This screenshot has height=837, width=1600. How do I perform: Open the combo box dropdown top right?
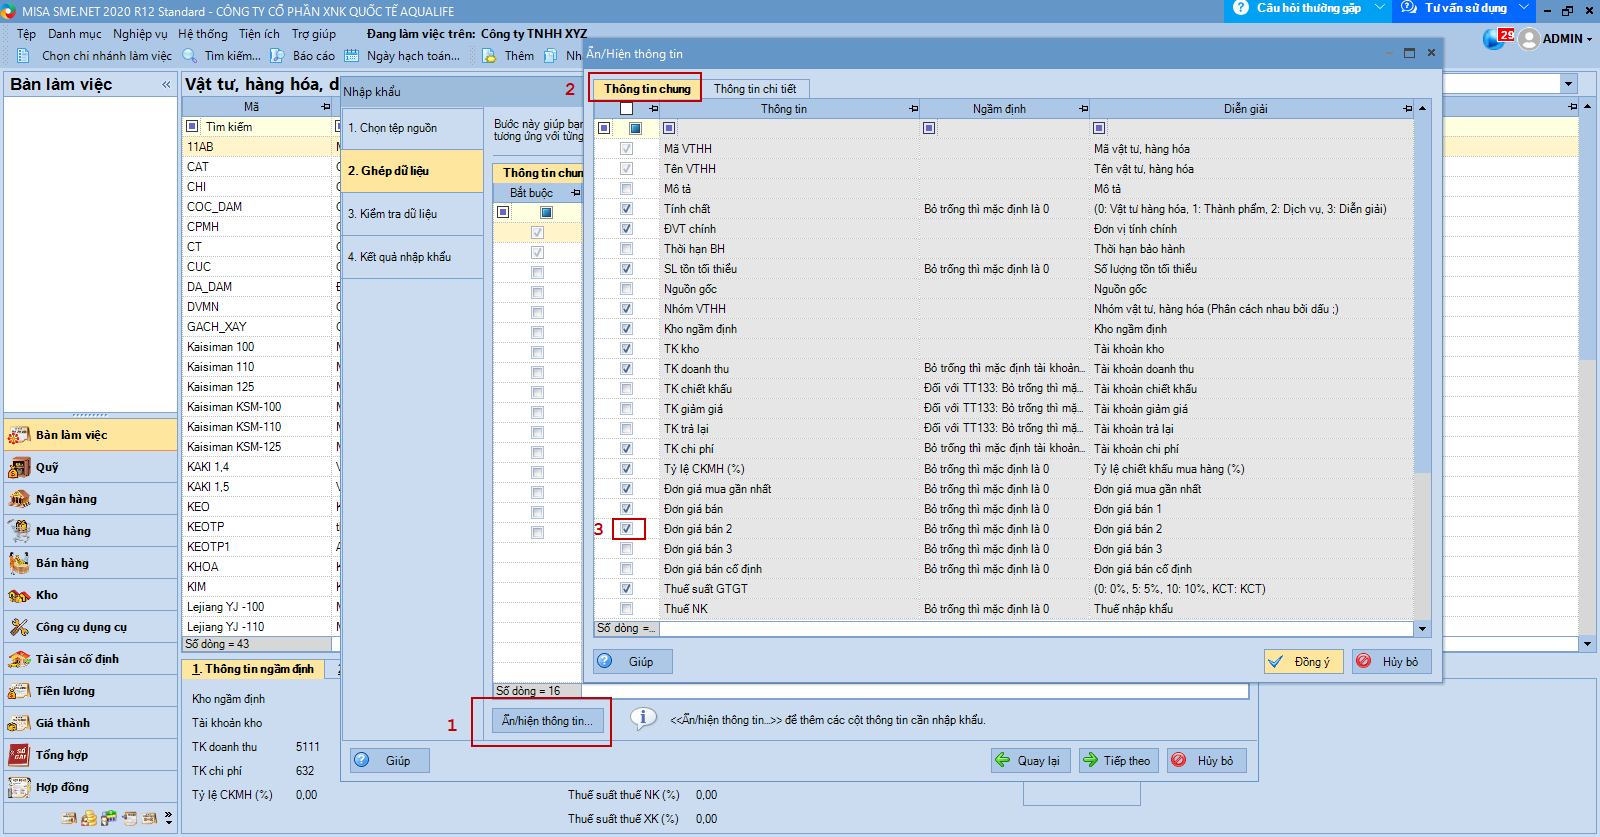coord(1568,84)
